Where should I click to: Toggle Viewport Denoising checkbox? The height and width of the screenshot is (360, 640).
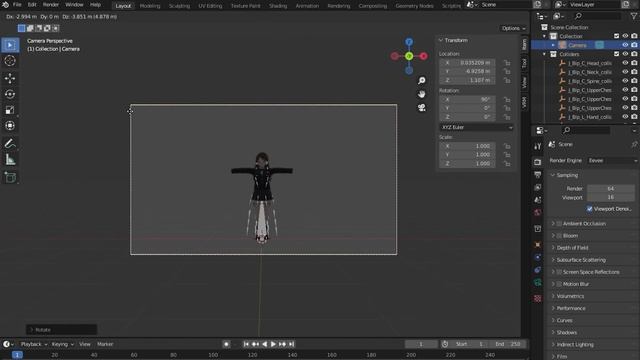[589, 209]
